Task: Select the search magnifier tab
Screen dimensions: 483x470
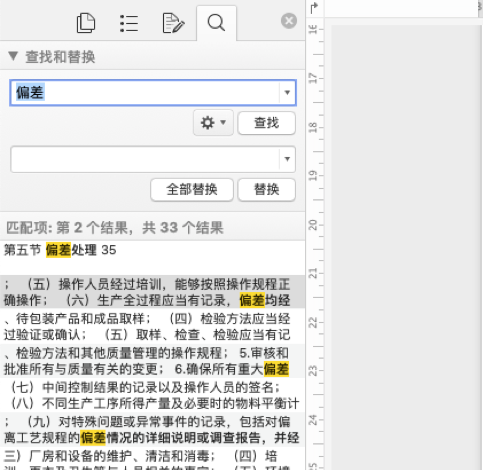Action: point(216,23)
